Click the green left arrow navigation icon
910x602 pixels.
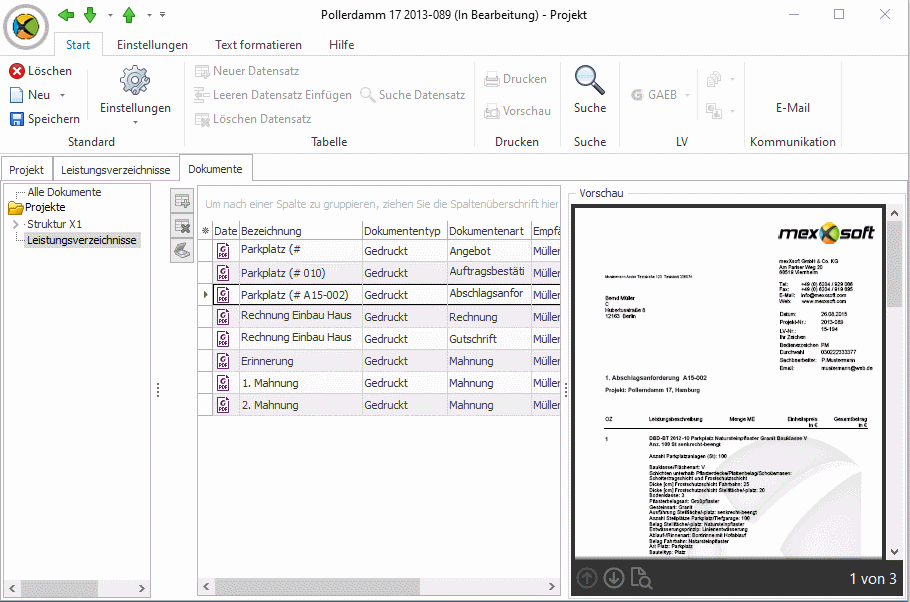[x=66, y=15]
